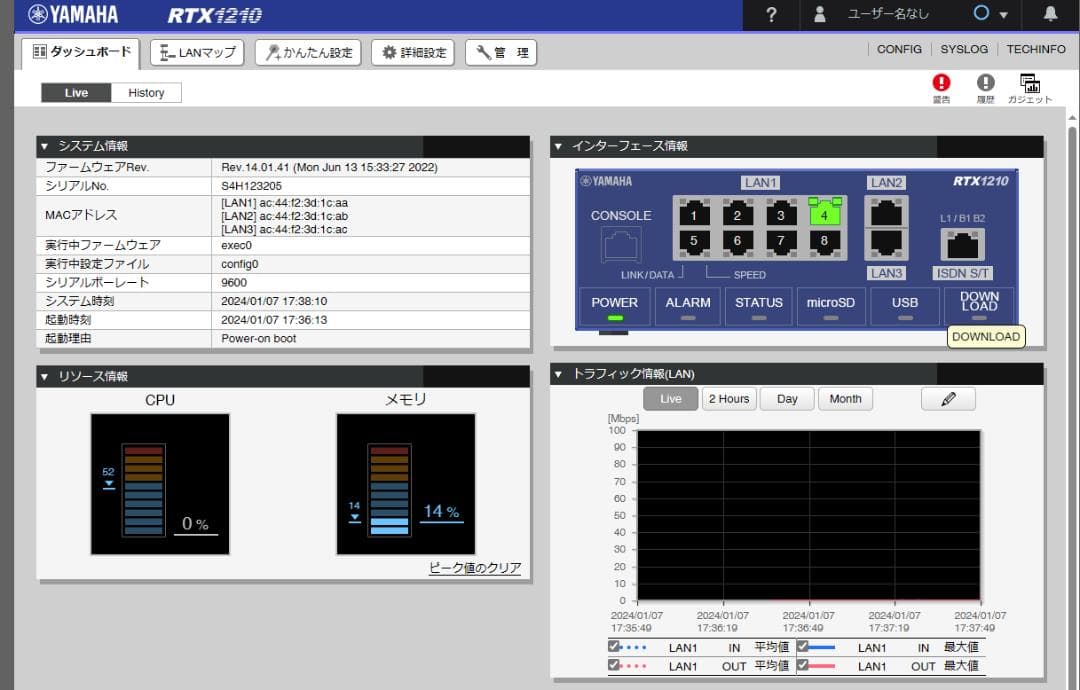Switch dashboard to Live mode
Image resolution: width=1080 pixels, height=690 pixels.
(76, 93)
